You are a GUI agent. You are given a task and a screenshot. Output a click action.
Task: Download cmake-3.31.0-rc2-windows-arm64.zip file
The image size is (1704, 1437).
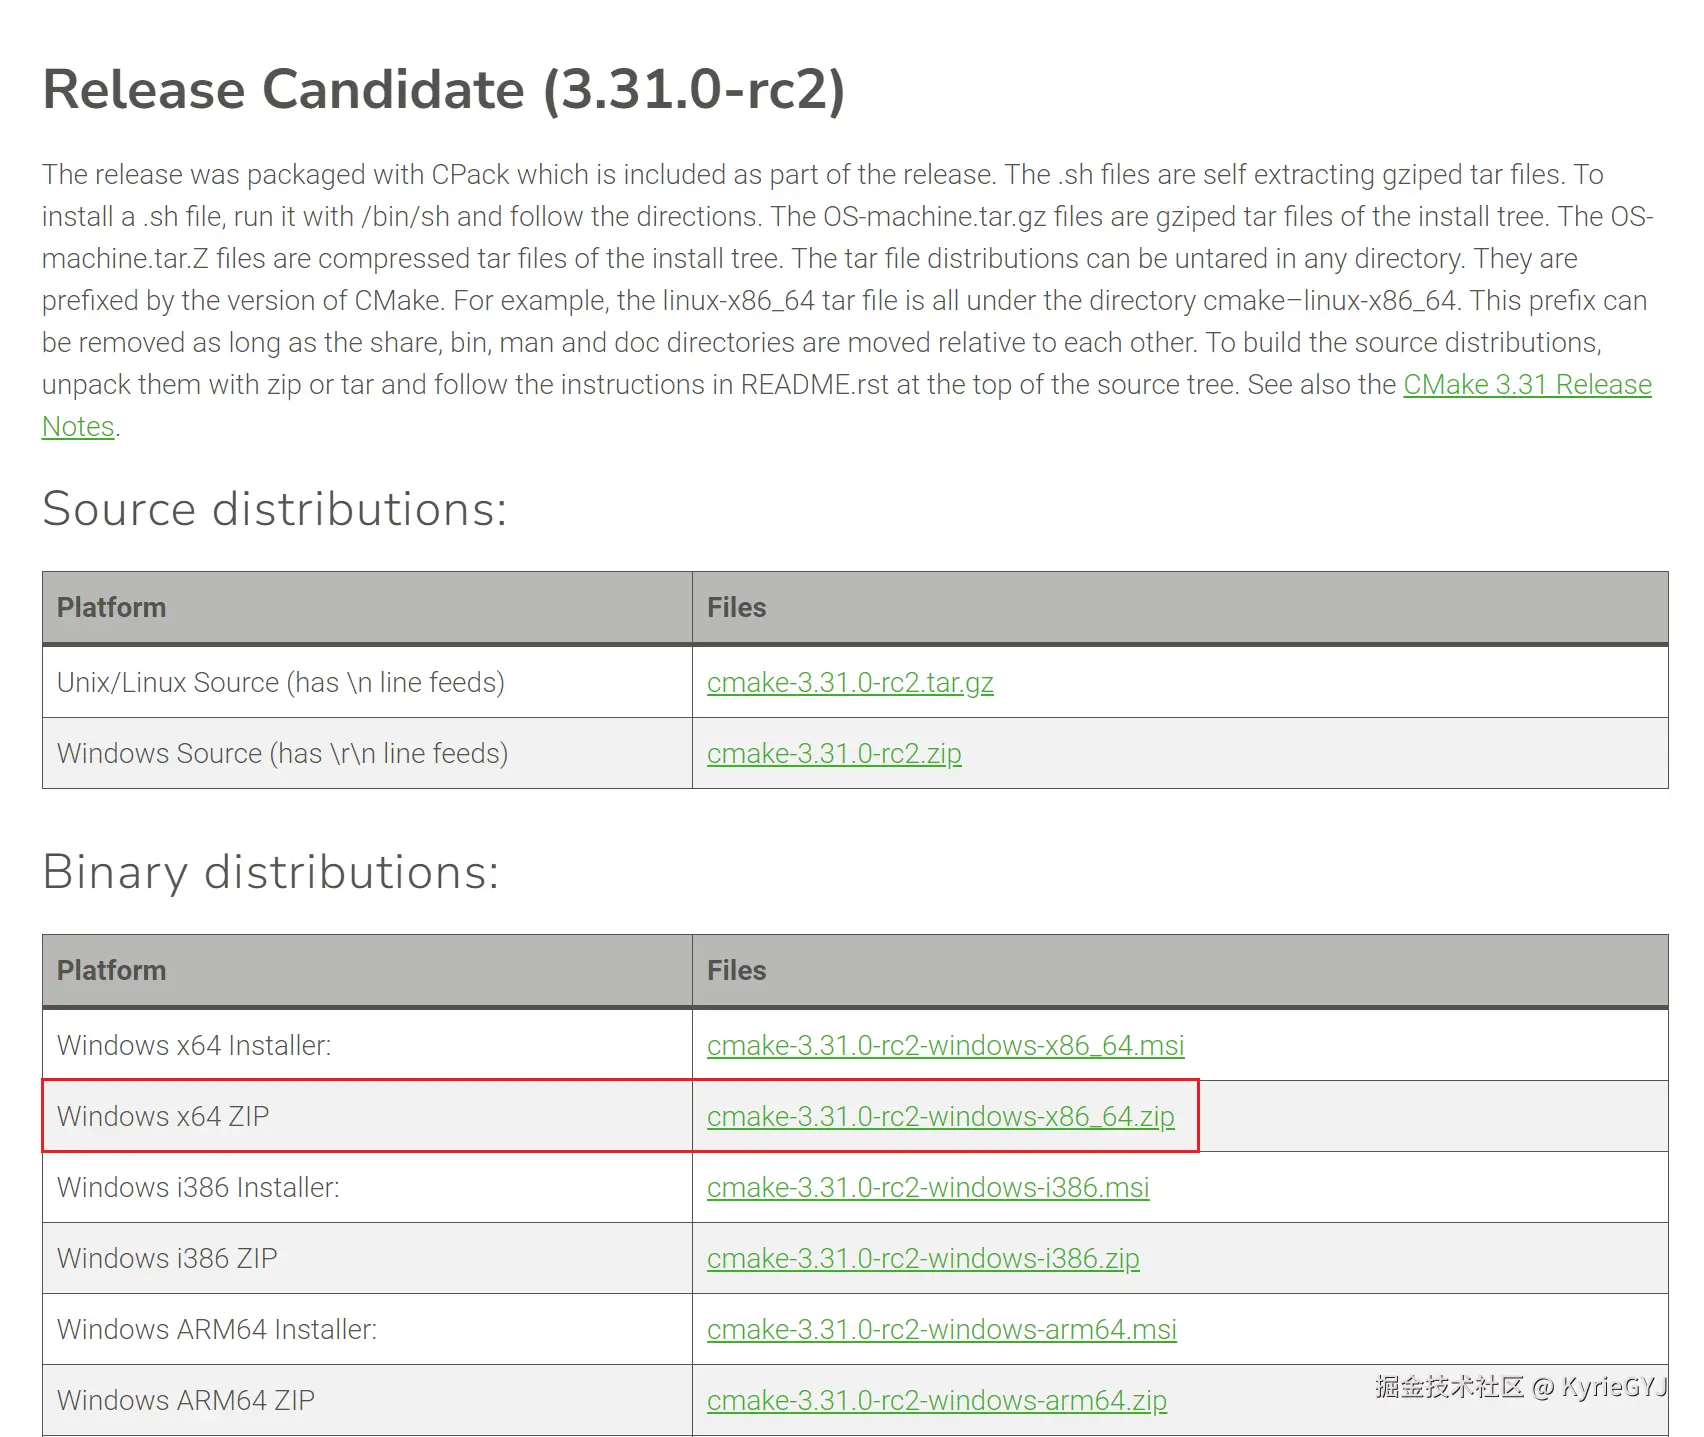[x=937, y=1401]
